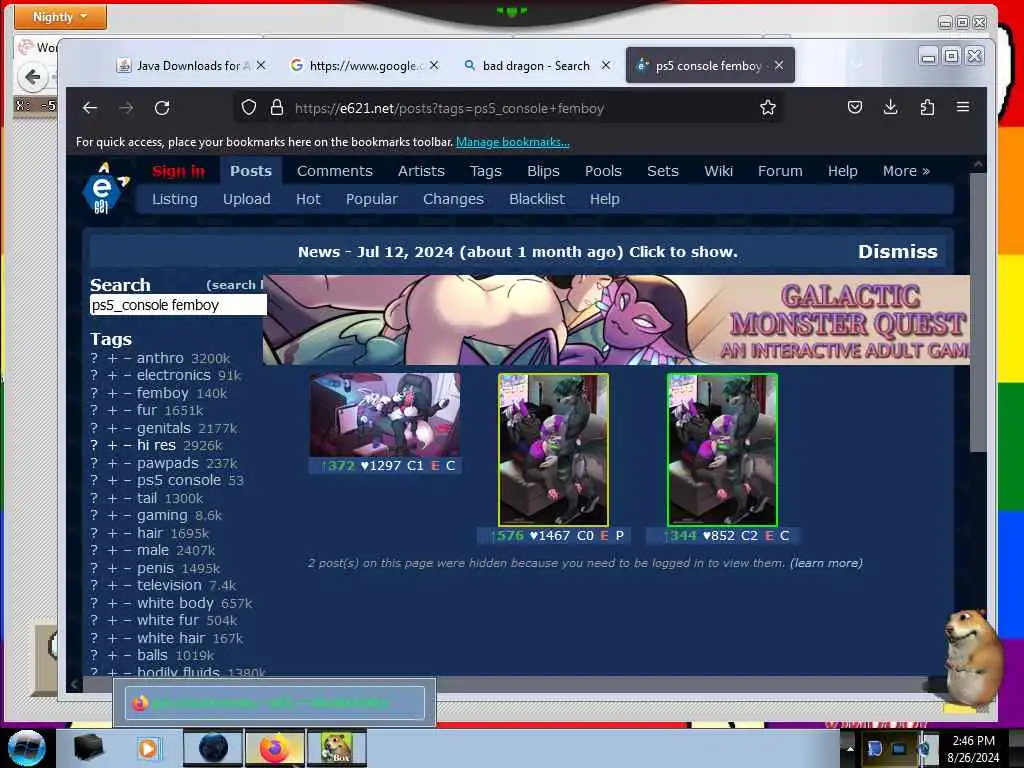Screen dimensions: 1024x768
Task: Open the wiki question mark for anthro
Action: point(94,359)
